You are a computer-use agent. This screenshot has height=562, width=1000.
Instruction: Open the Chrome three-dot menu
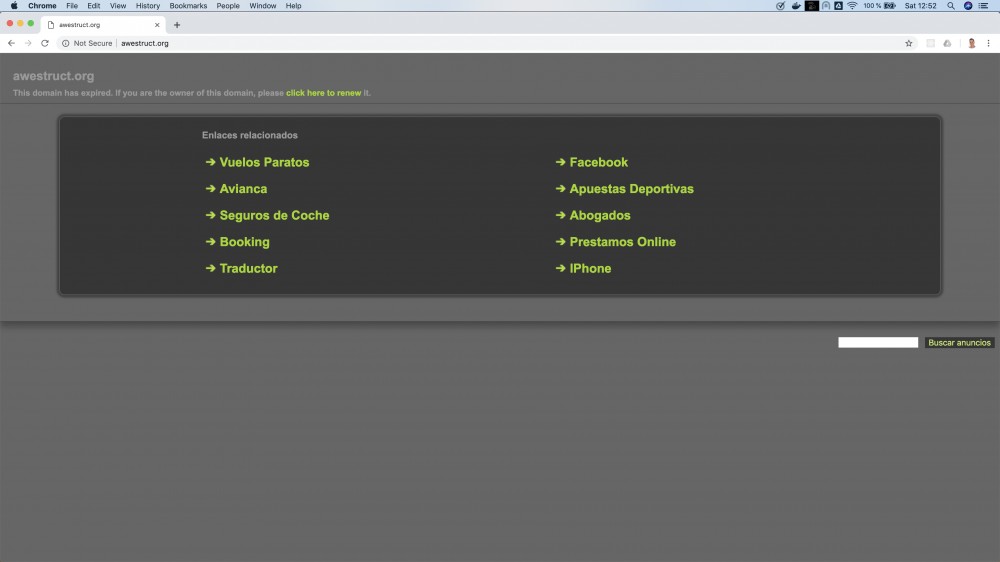pyautogui.click(x=989, y=43)
